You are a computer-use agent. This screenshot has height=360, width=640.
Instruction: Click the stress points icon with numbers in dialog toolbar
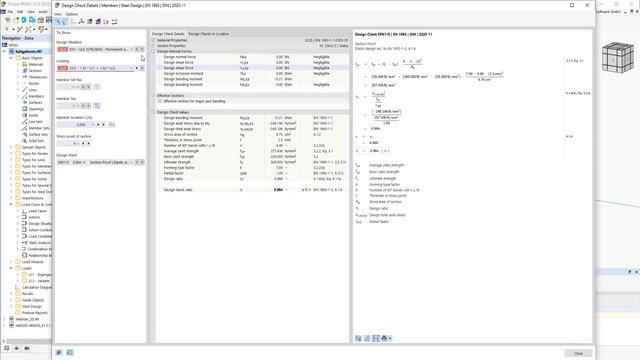pos(106,22)
